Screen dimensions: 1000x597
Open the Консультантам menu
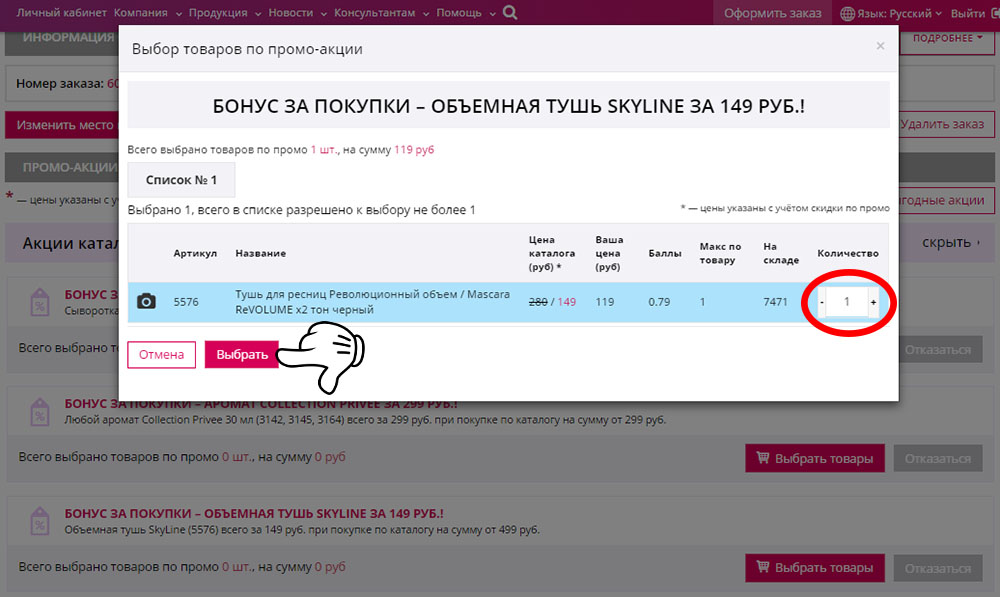pyautogui.click(x=381, y=13)
